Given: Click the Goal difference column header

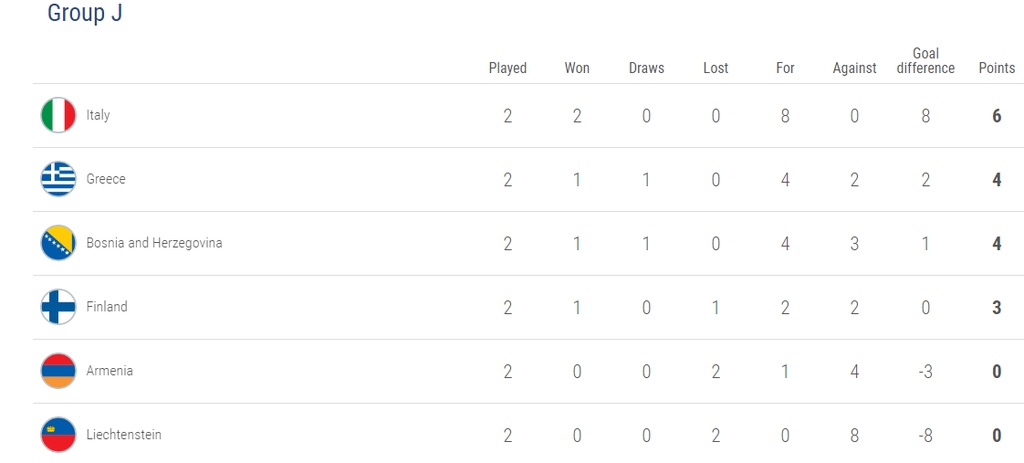Looking at the screenshot, I should point(926,61).
